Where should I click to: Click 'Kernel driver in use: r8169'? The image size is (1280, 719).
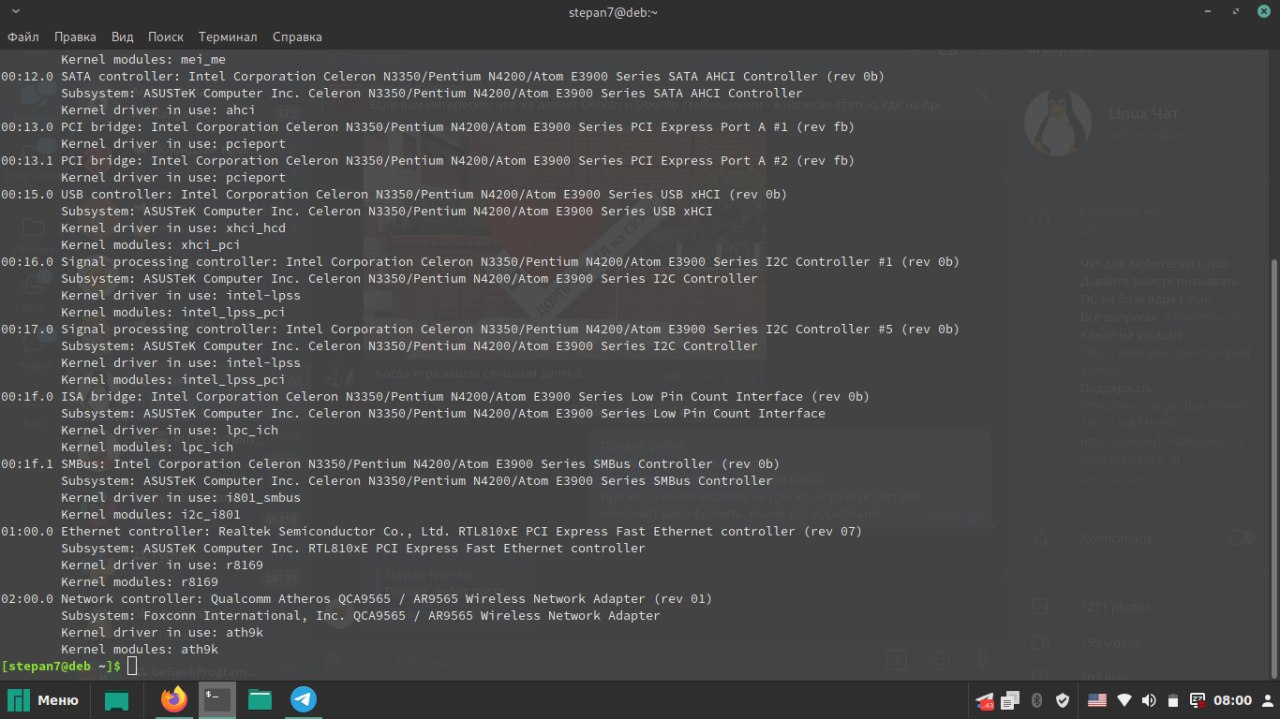click(162, 565)
